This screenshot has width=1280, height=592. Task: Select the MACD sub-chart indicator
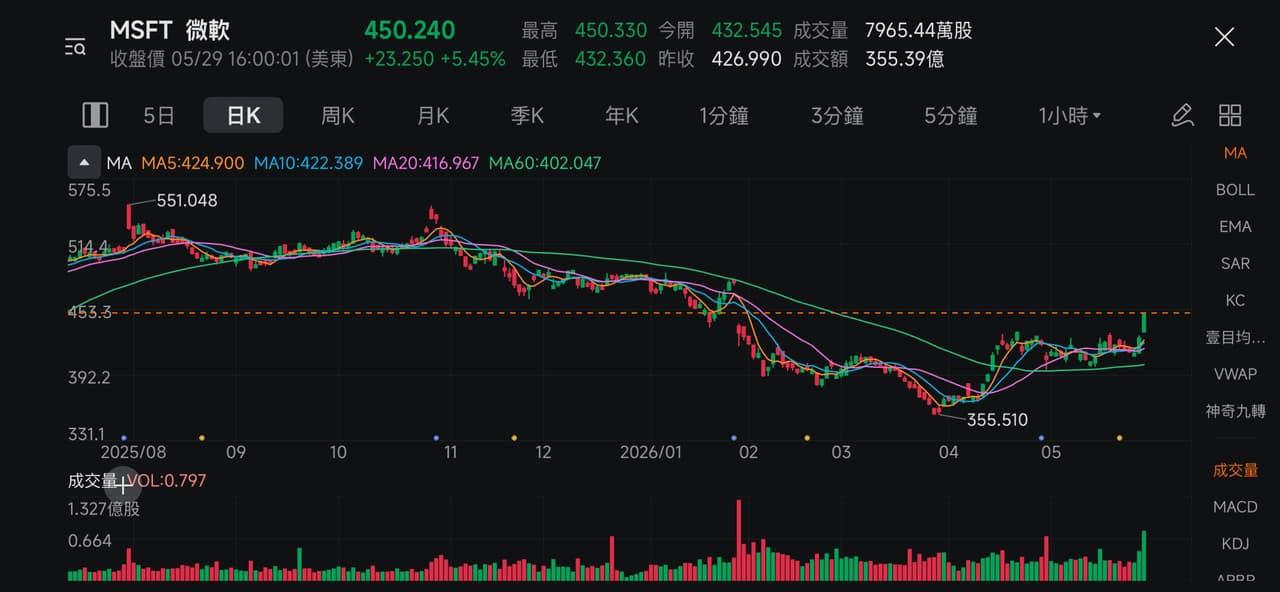pos(1235,507)
